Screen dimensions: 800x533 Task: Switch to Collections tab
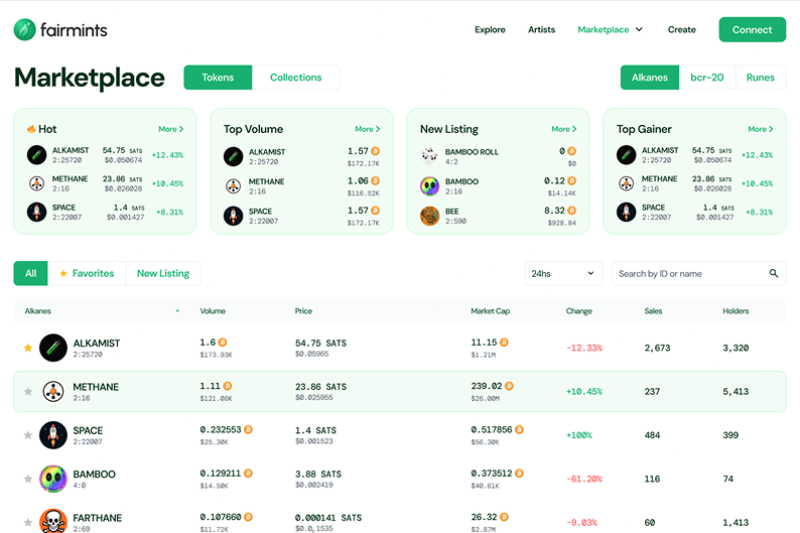point(296,78)
